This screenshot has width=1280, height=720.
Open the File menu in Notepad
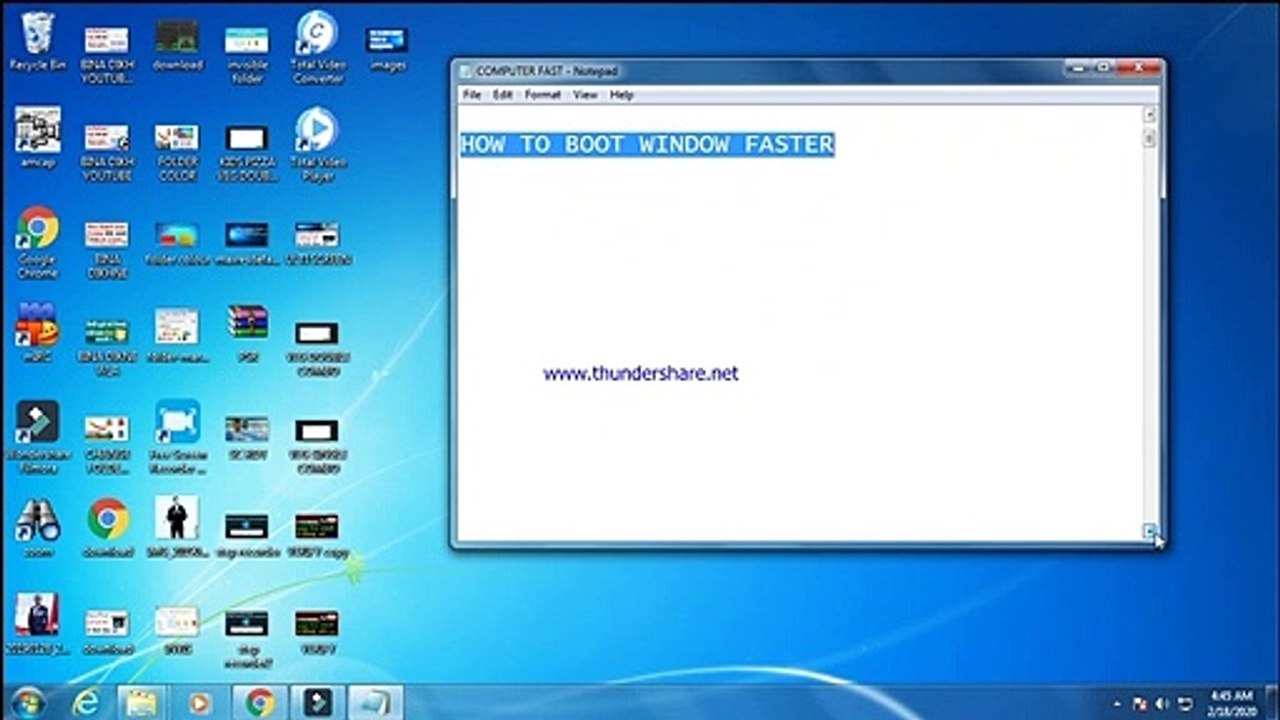(x=472, y=95)
